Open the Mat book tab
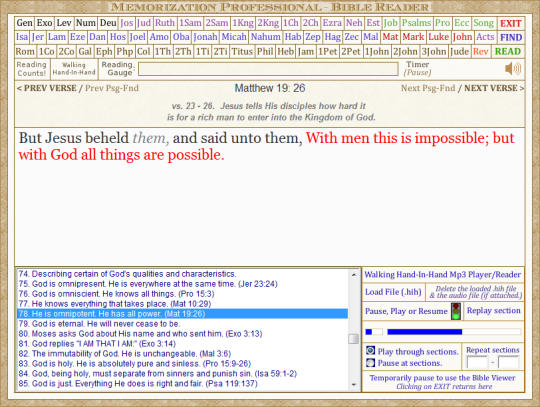The width and height of the screenshot is (540, 407). pyautogui.click(x=391, y=37)
